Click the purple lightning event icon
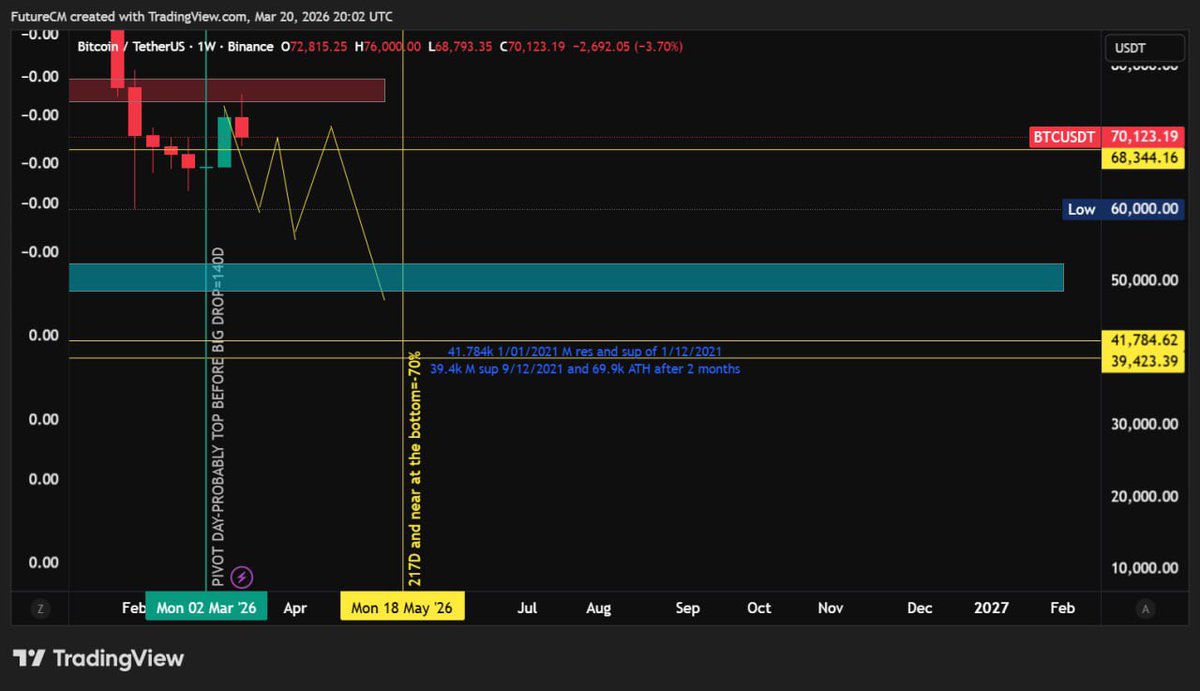The width and height of the screenshot is (1200, 691). pos(242,577)
